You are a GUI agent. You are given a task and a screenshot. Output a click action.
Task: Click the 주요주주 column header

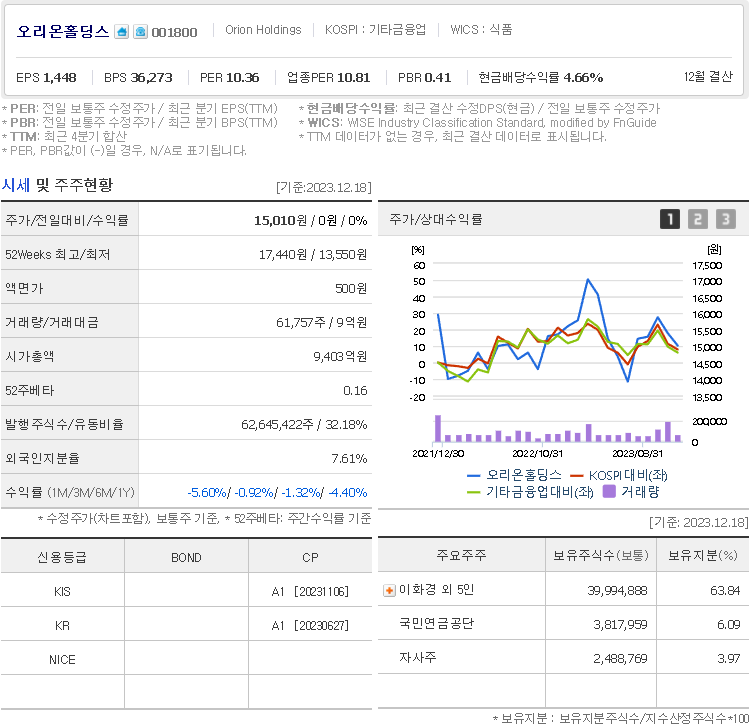[x=461, y=555]
